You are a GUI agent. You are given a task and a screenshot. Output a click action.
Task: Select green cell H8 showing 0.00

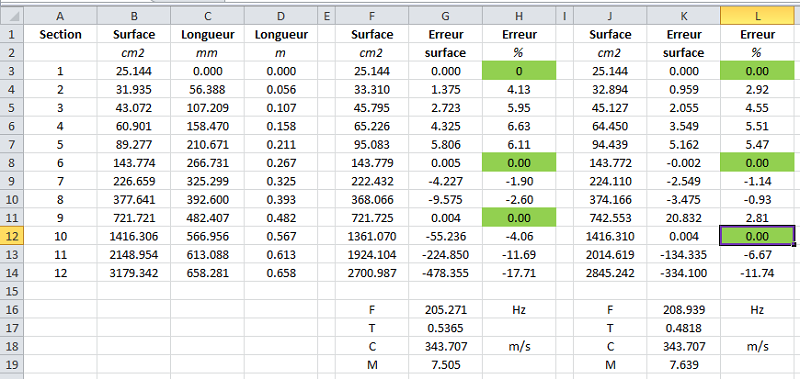point(519,163)
